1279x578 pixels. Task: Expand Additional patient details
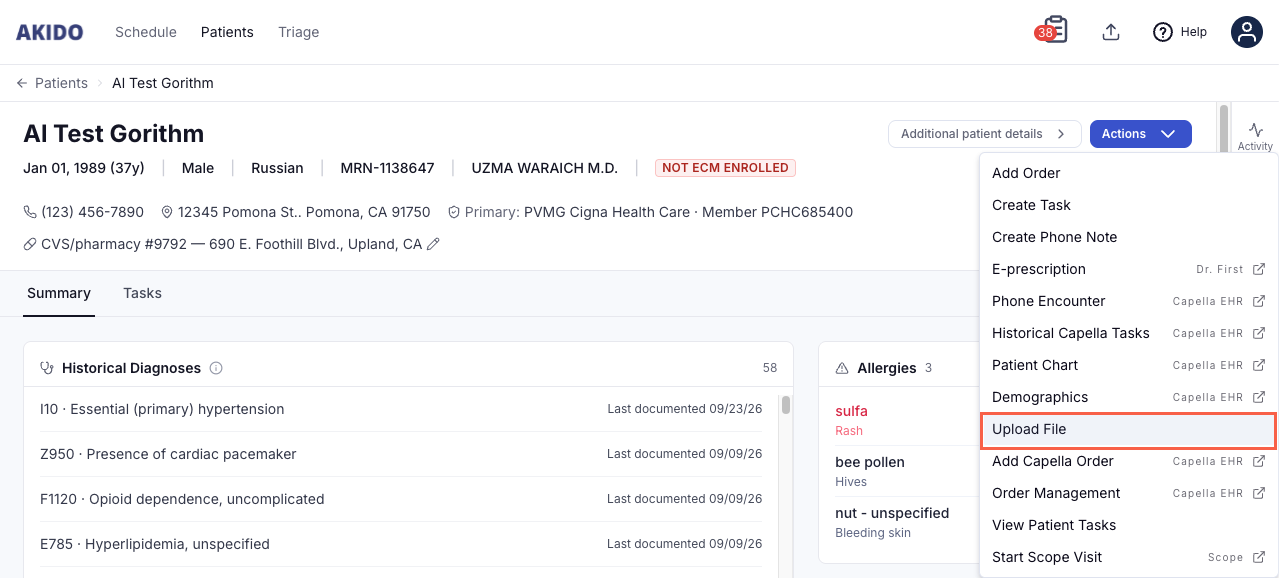(x=984, y=134)
